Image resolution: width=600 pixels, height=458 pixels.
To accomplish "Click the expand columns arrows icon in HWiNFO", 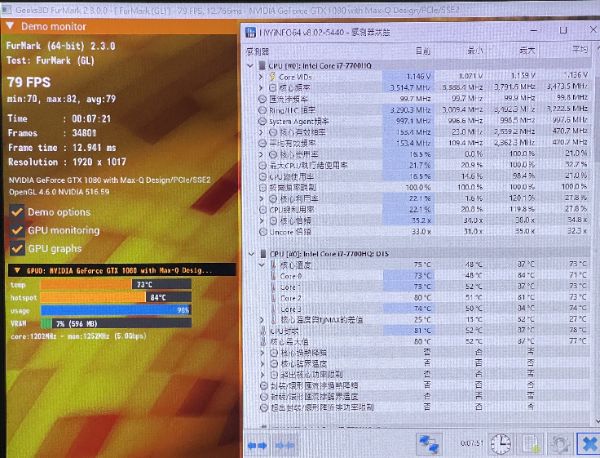I will 257,445.
